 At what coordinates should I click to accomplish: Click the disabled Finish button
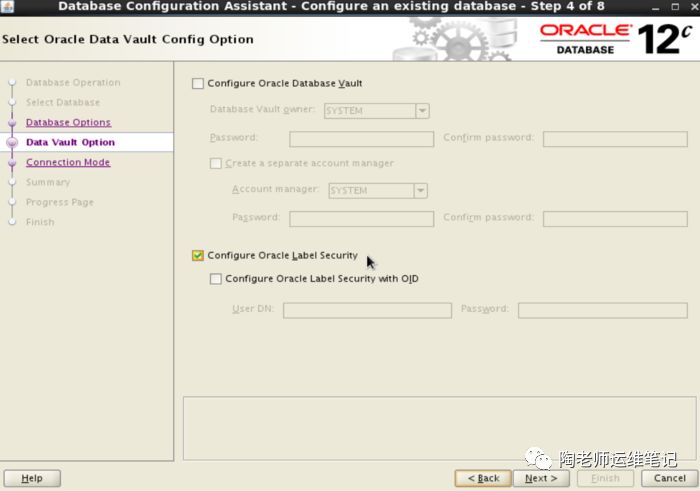tap(605, 478)
